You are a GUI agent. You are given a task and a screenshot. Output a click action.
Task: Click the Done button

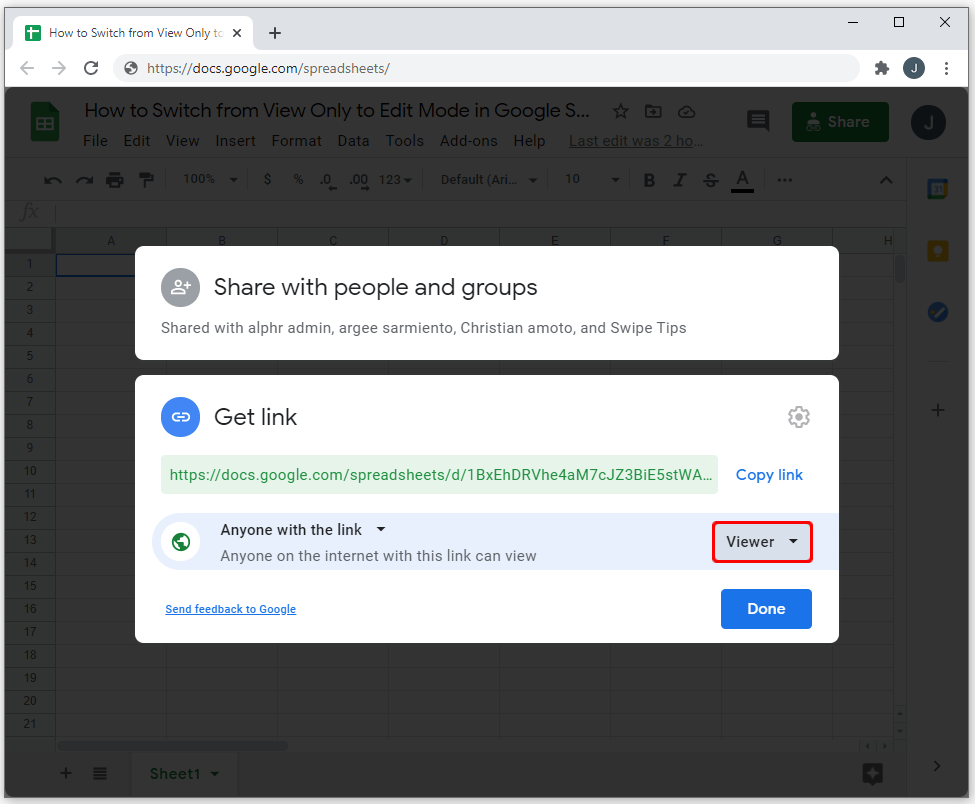(766, 609)
